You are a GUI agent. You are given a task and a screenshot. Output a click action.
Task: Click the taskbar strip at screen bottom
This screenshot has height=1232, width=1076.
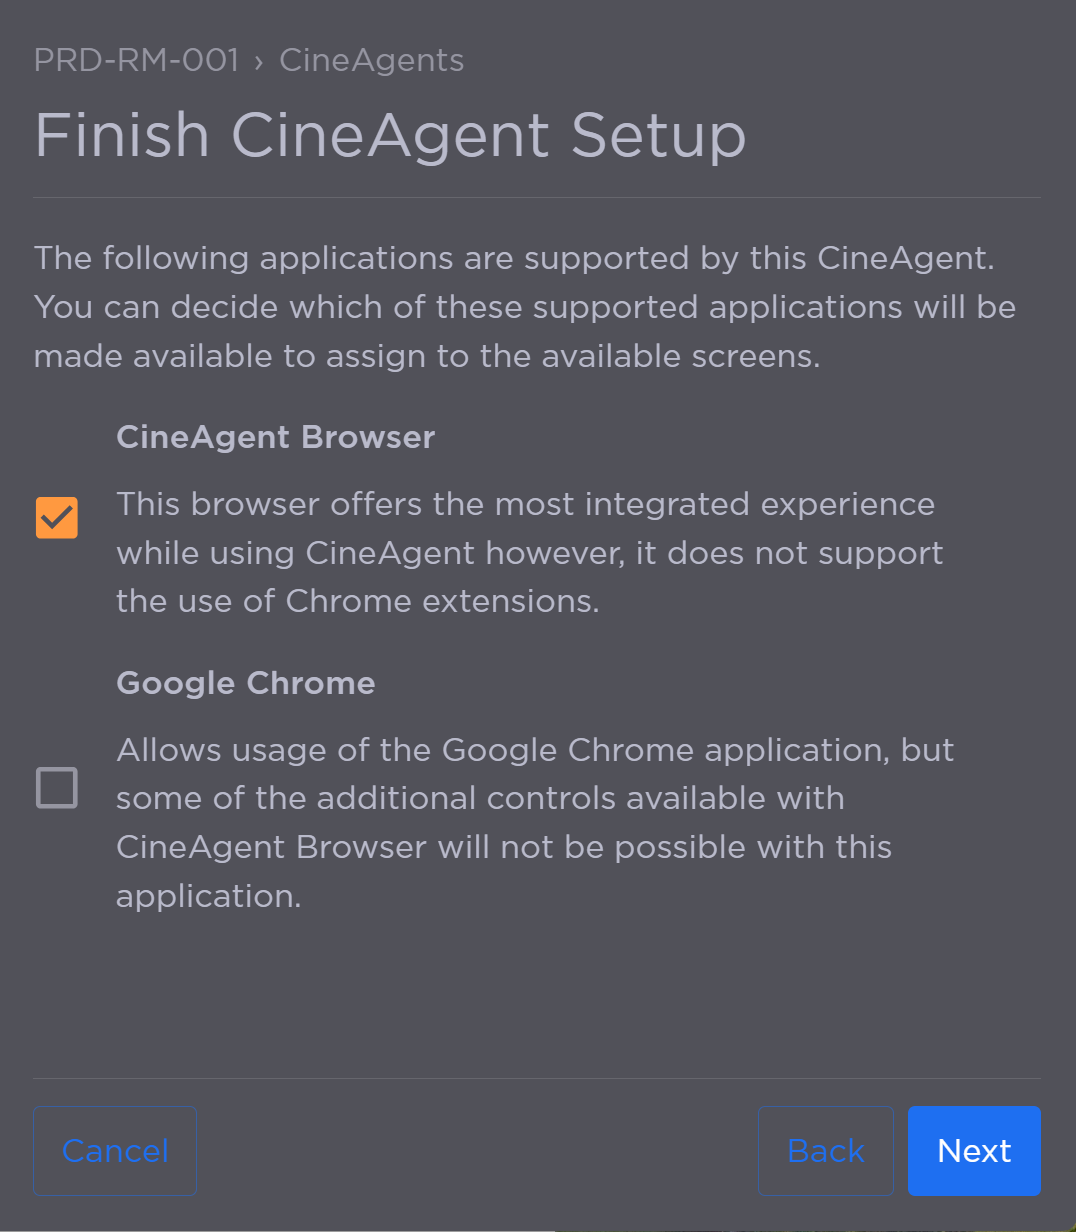click(538, 1227)
